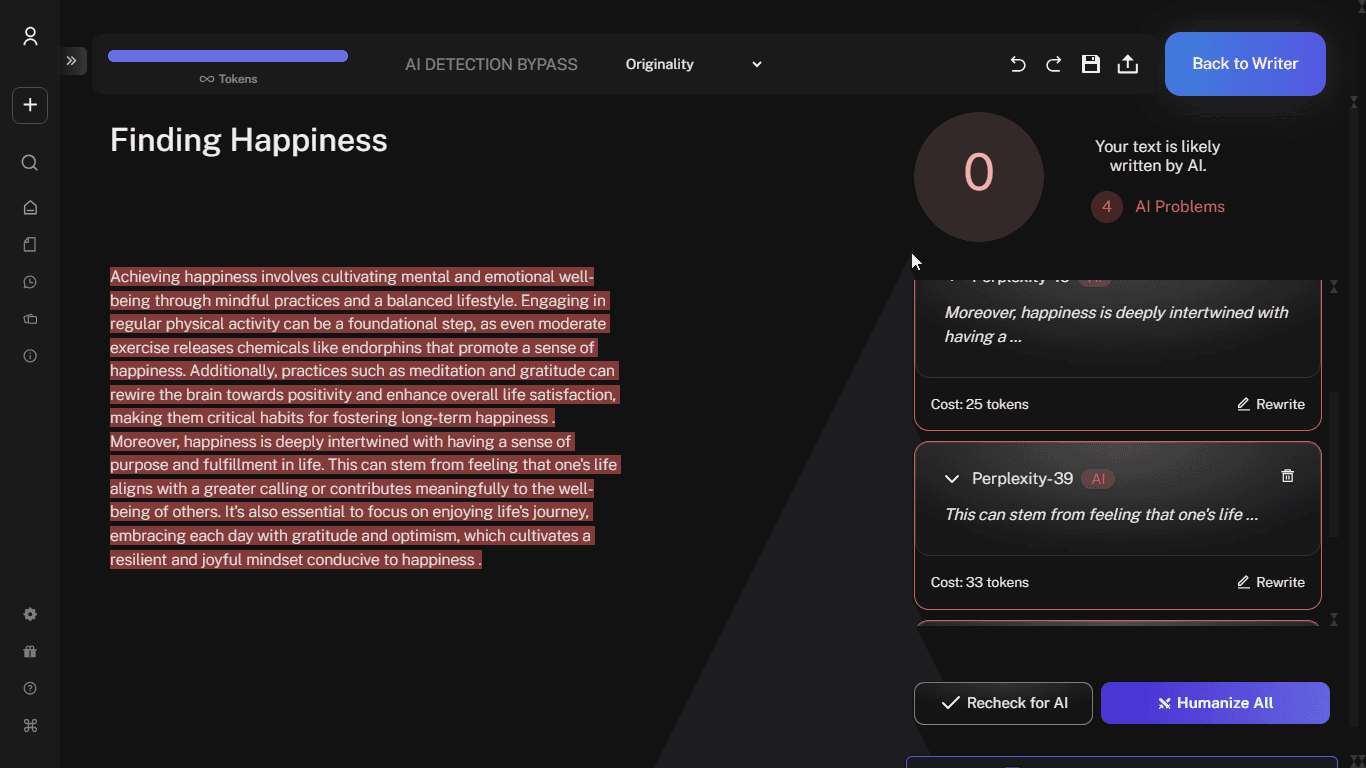The width and height of the screenshot is (1366, 768).
Task: Click the tokens progress bar
Action: pyautogui.click(x=228, y=56)
